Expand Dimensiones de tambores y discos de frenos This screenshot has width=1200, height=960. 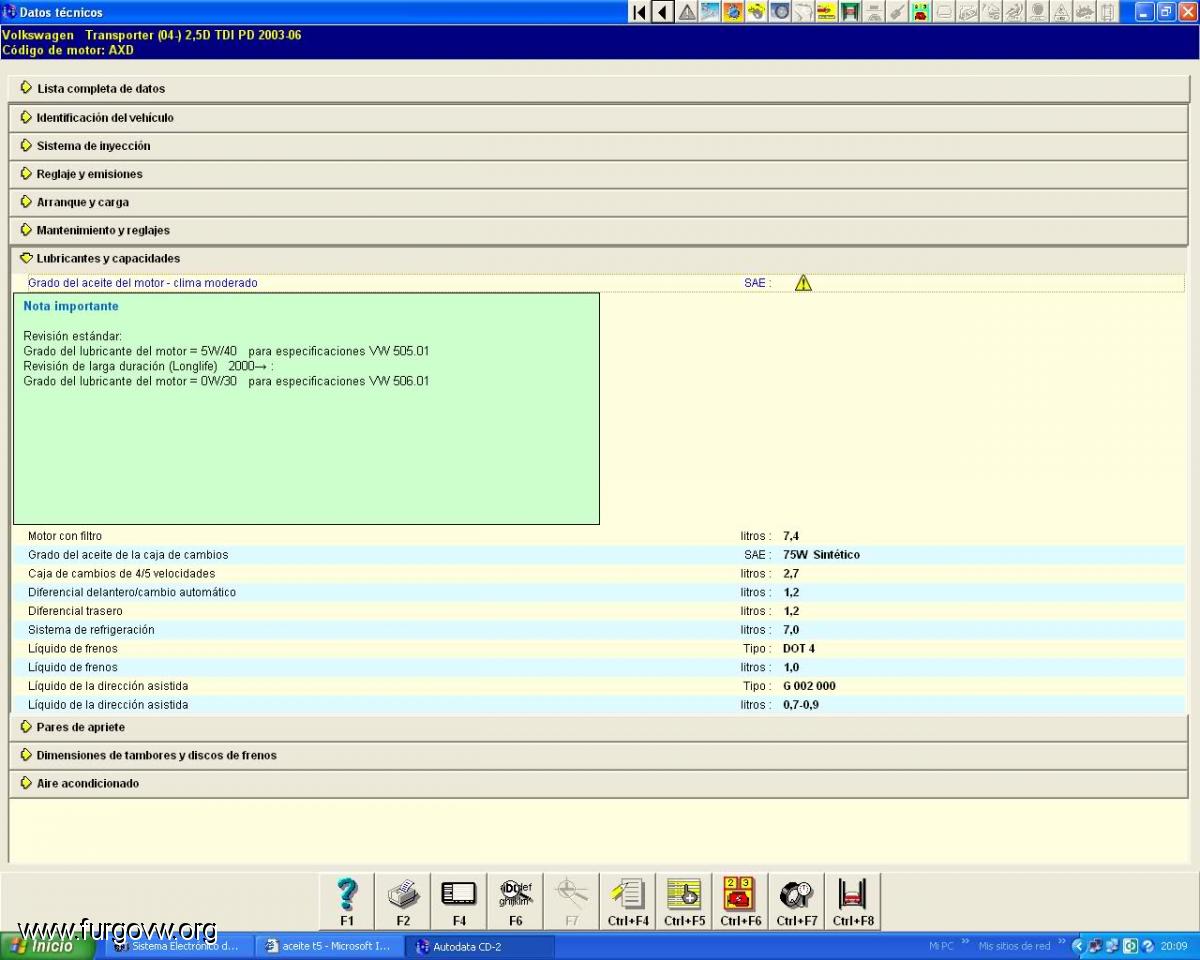coord(599,755)
